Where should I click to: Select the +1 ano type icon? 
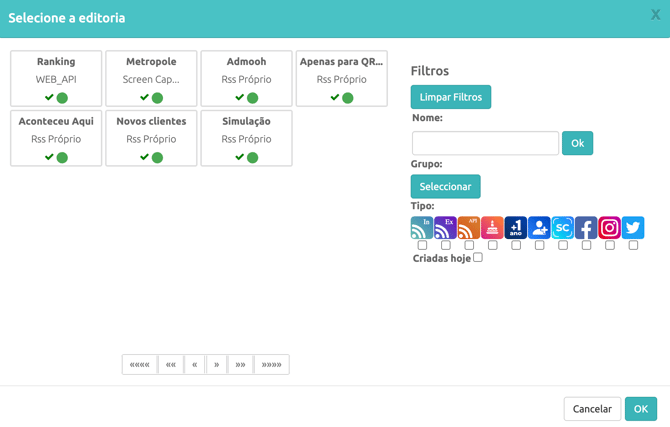pyautogui.click(x=516, y=227)
